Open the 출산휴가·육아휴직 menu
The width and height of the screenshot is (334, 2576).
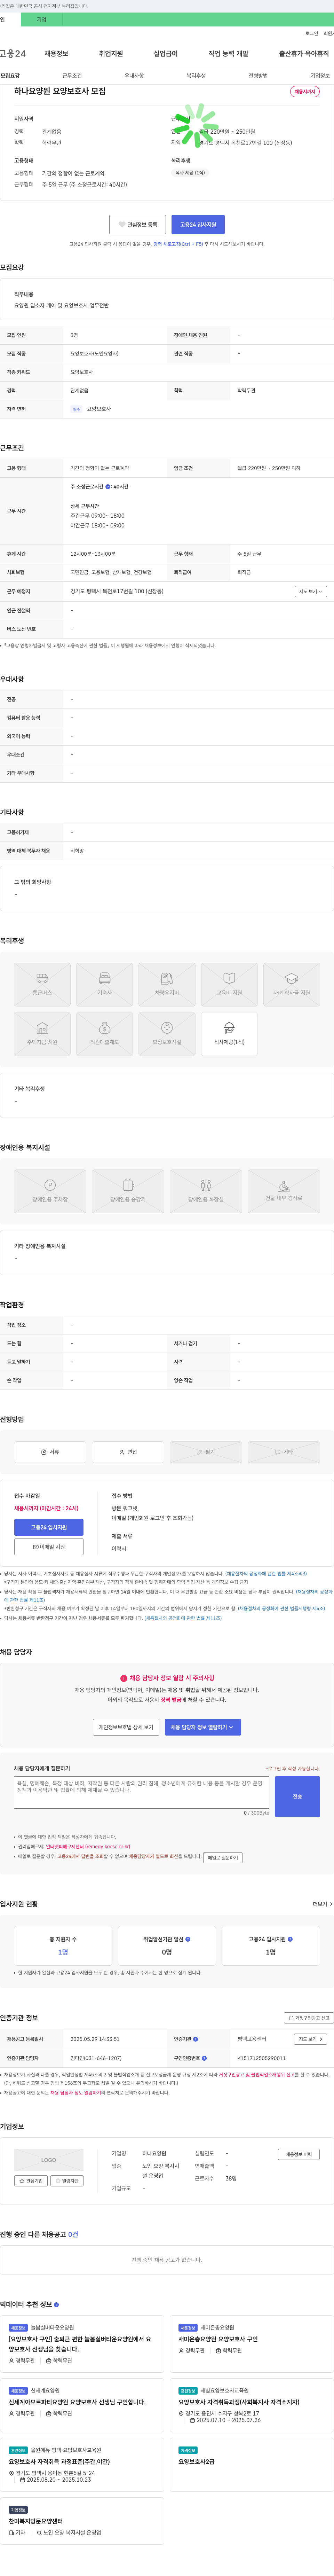point(304,54)
